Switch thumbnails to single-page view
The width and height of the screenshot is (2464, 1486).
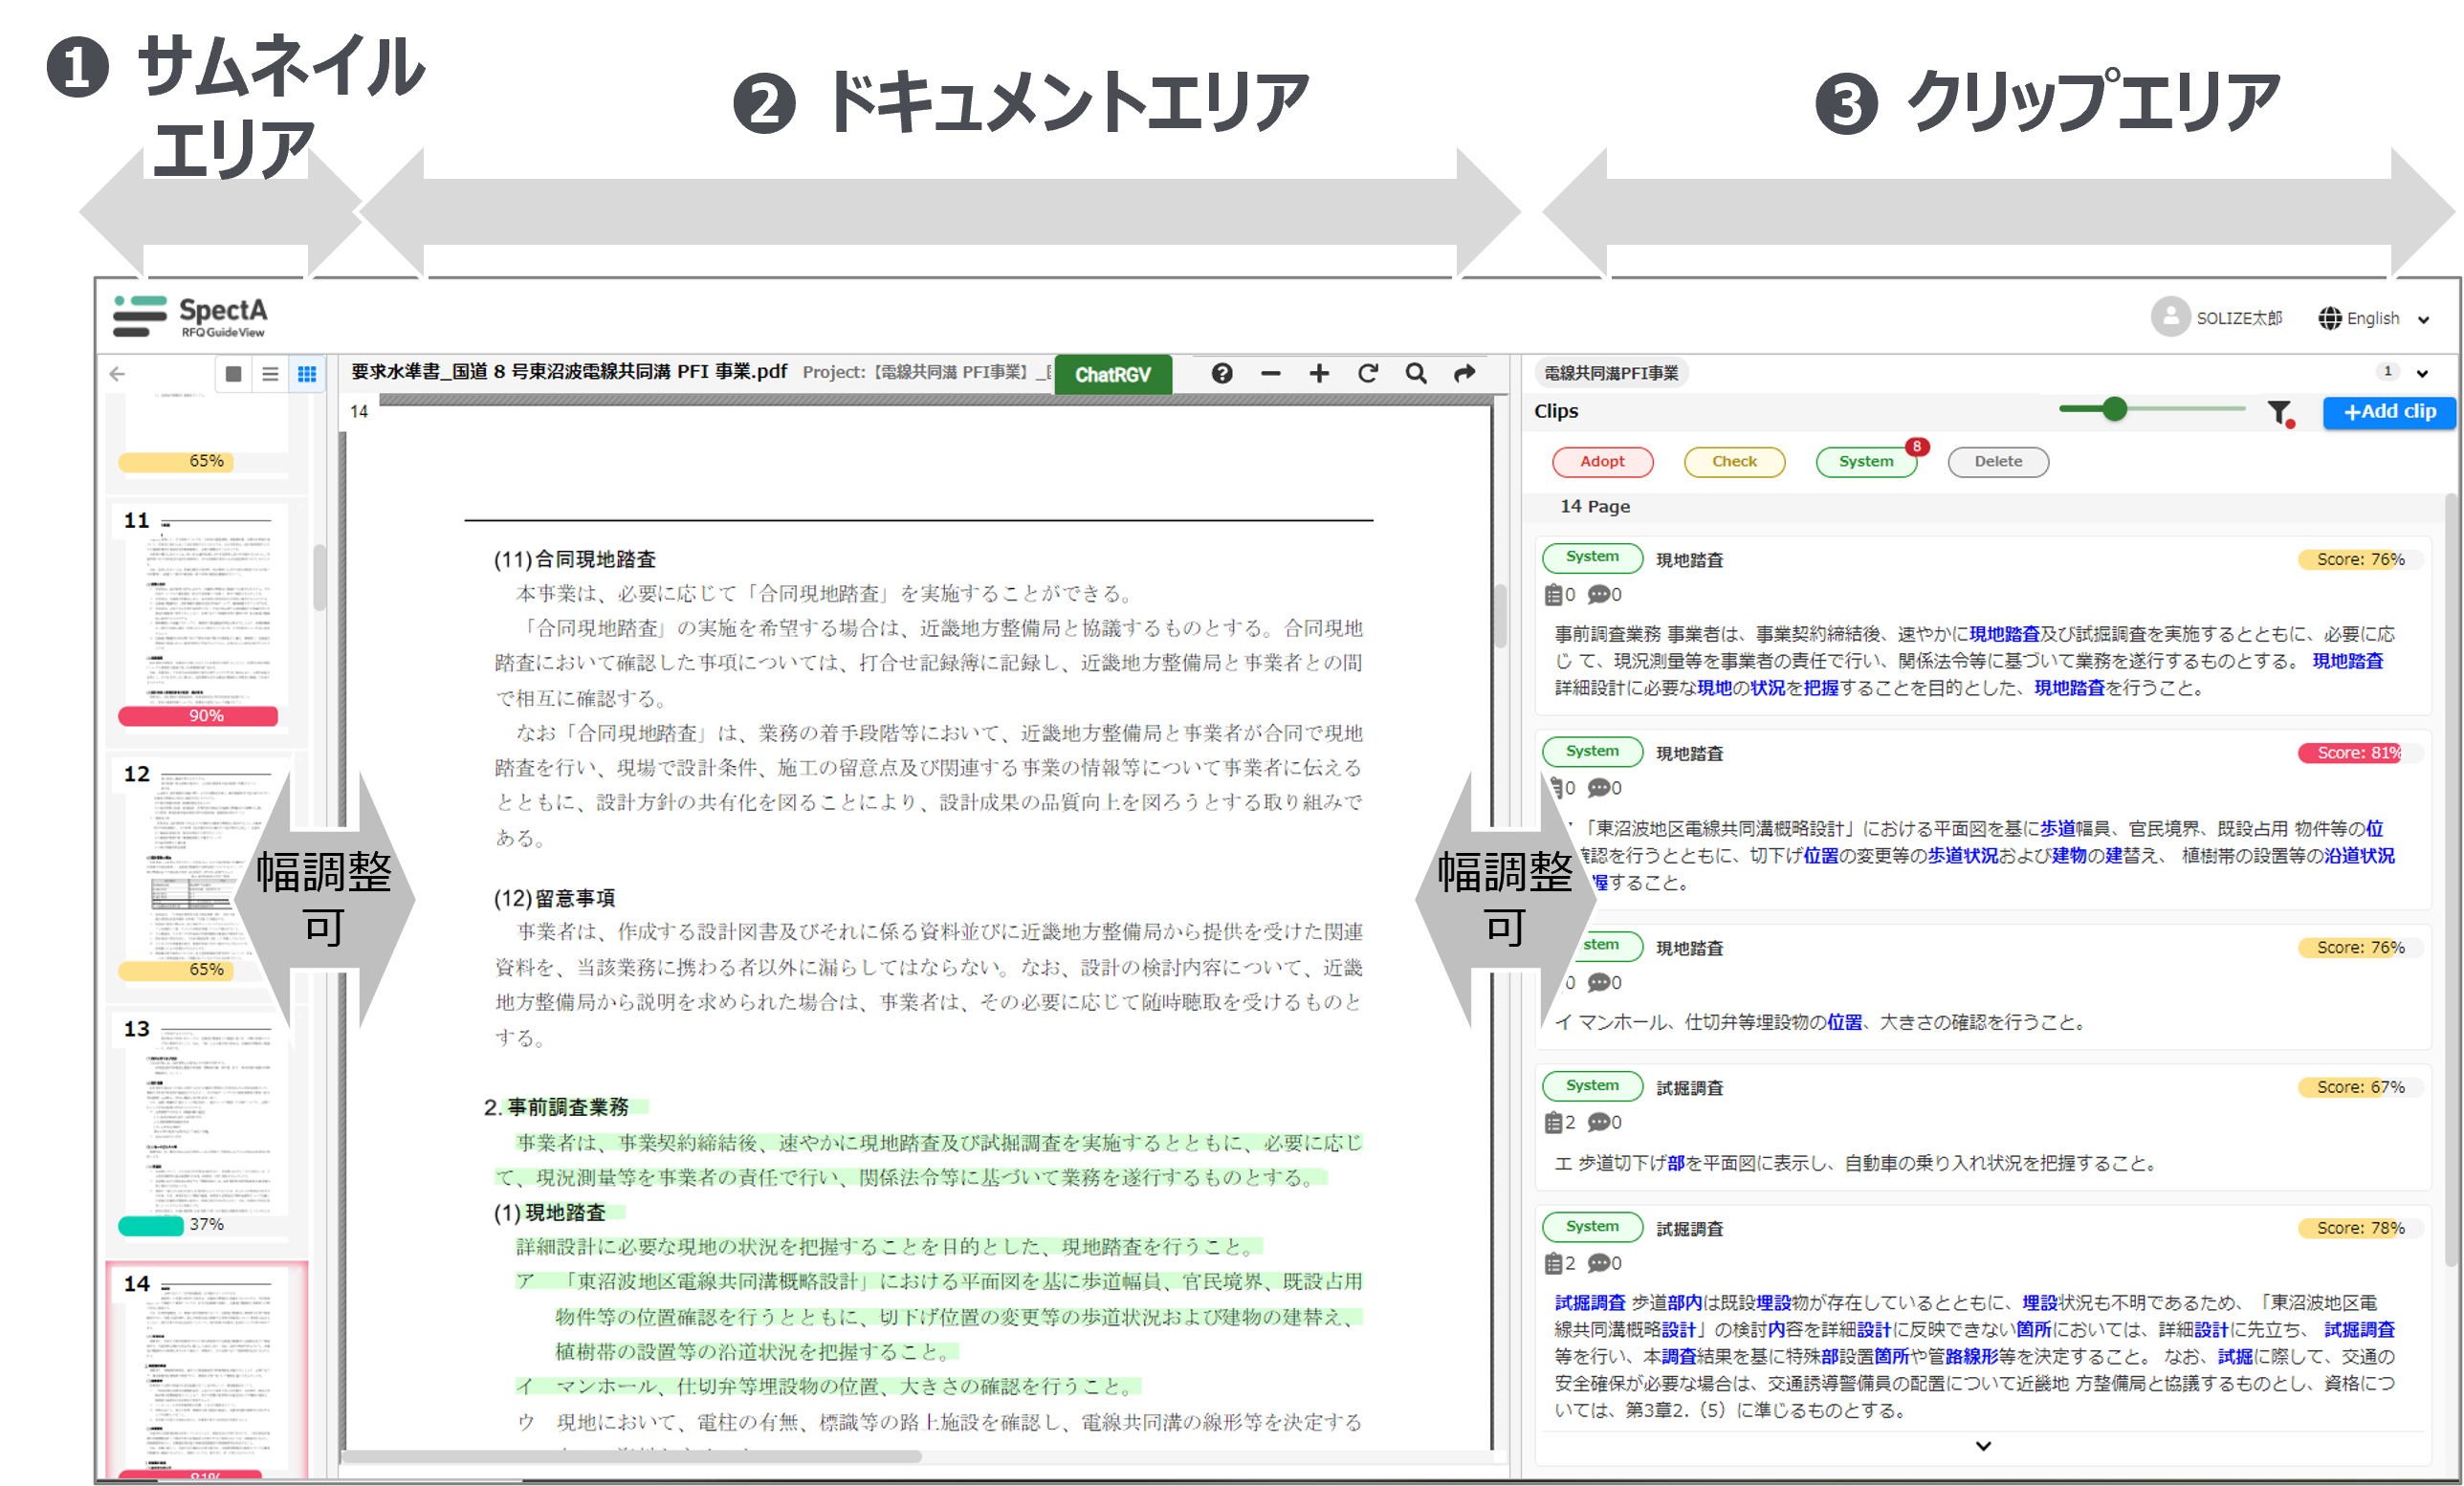233,374
